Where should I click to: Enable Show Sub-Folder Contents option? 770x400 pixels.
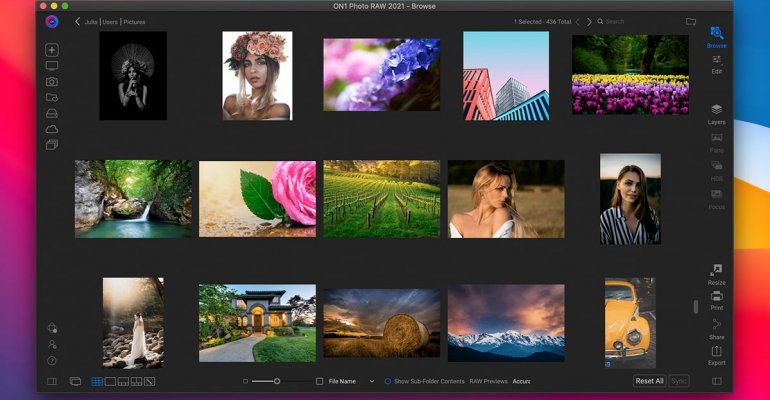(388, 381)
